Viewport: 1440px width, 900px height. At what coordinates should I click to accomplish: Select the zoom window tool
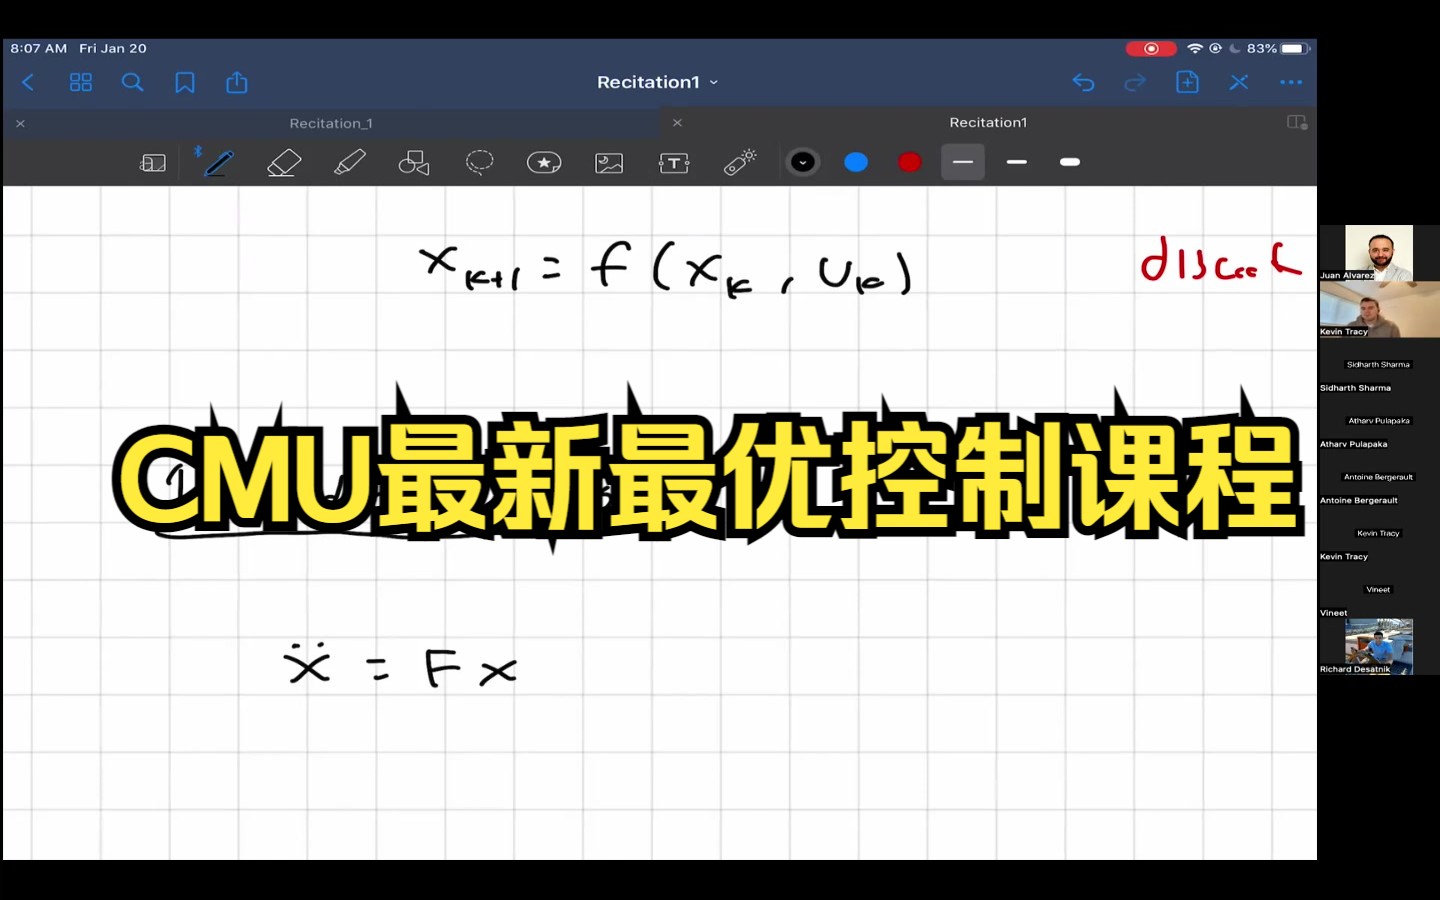(153, 162)
